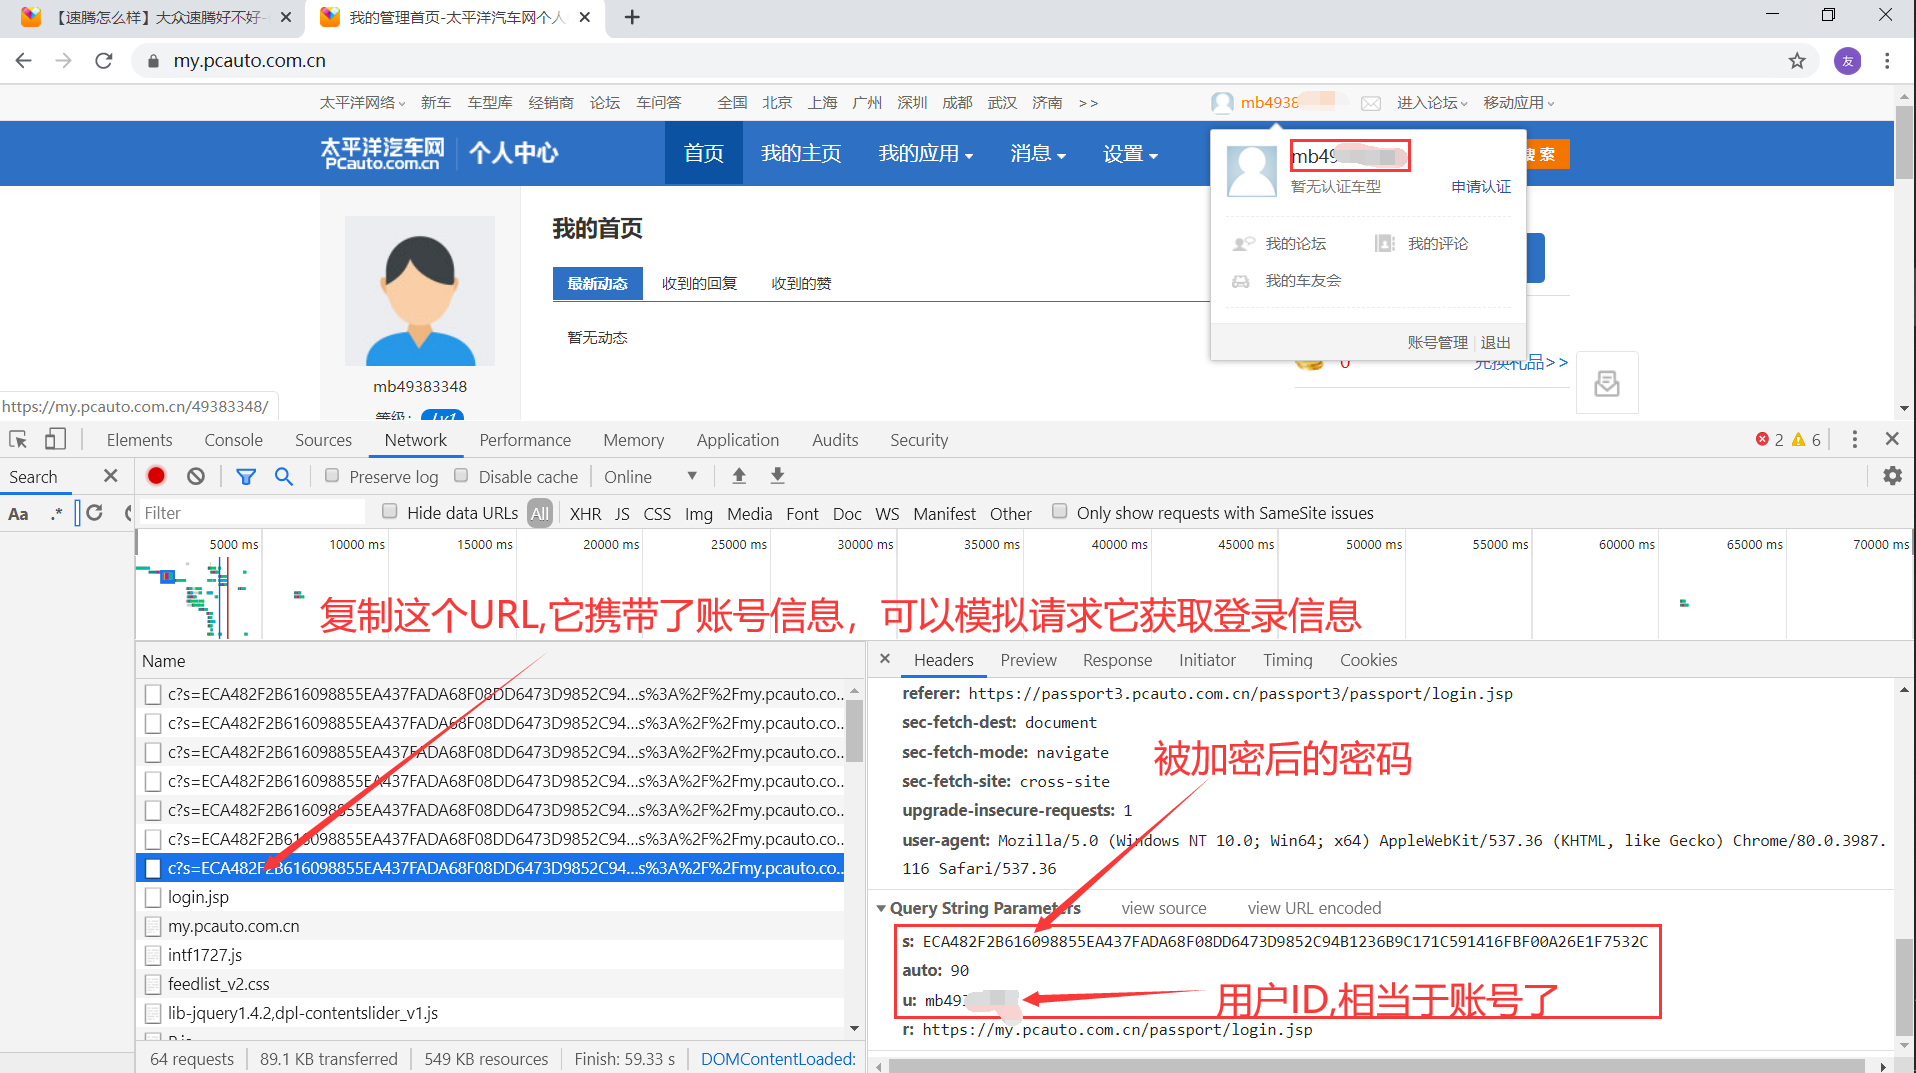Check Only show SameSite issues option
This screenshot has height=1073, width=1916.
click(1060, 512)
